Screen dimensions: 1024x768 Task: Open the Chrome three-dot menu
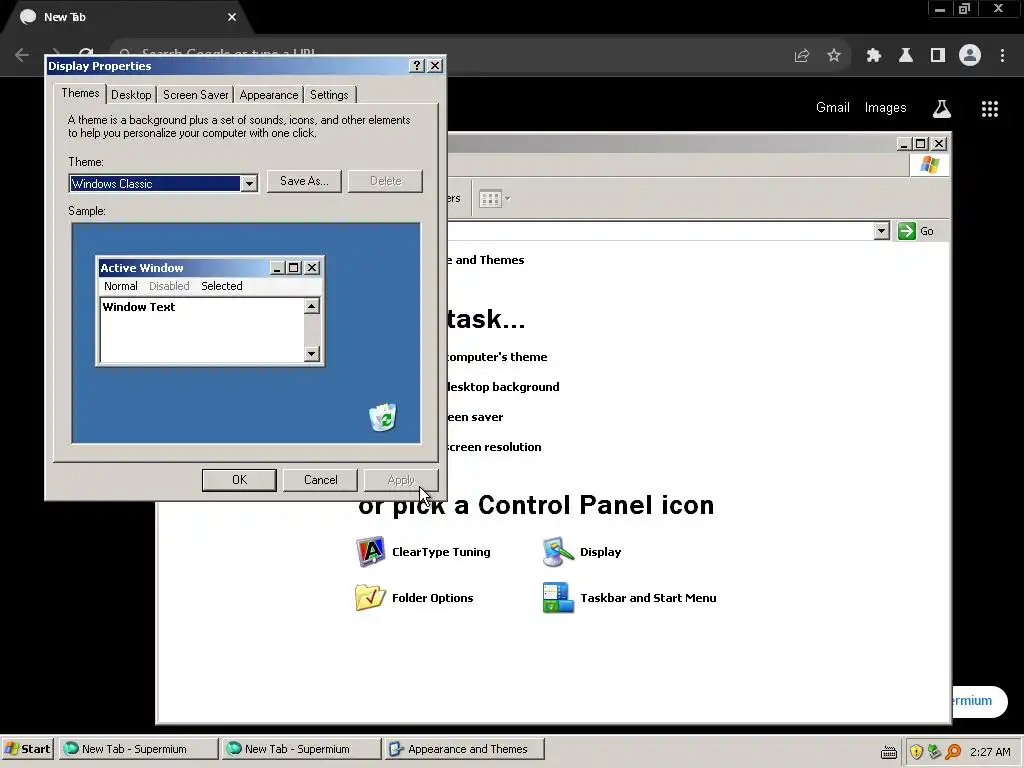point(1002,56)
